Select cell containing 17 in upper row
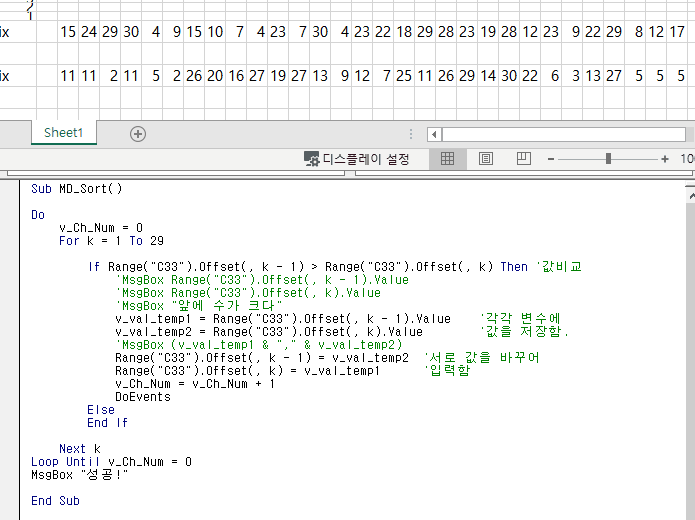695x520 pixels. point(677,32)
